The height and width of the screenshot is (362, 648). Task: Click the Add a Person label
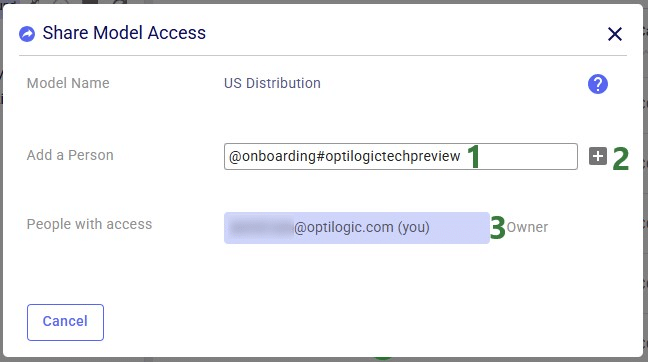(70, 155)
